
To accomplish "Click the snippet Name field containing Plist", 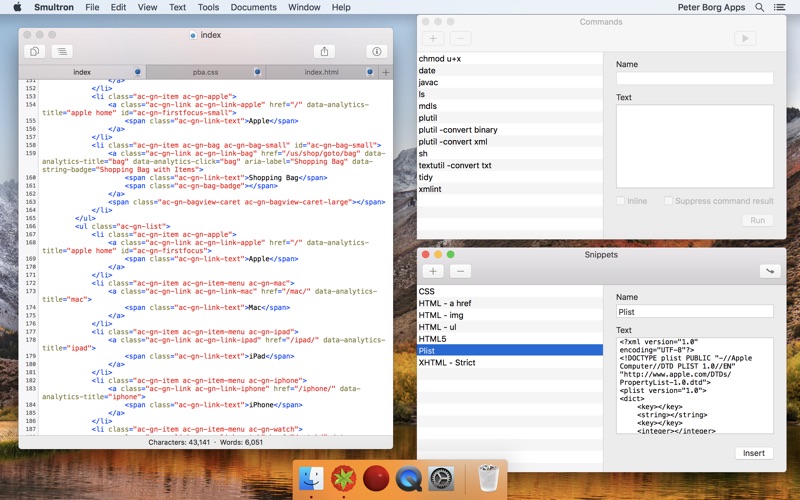I will [694, 312].
